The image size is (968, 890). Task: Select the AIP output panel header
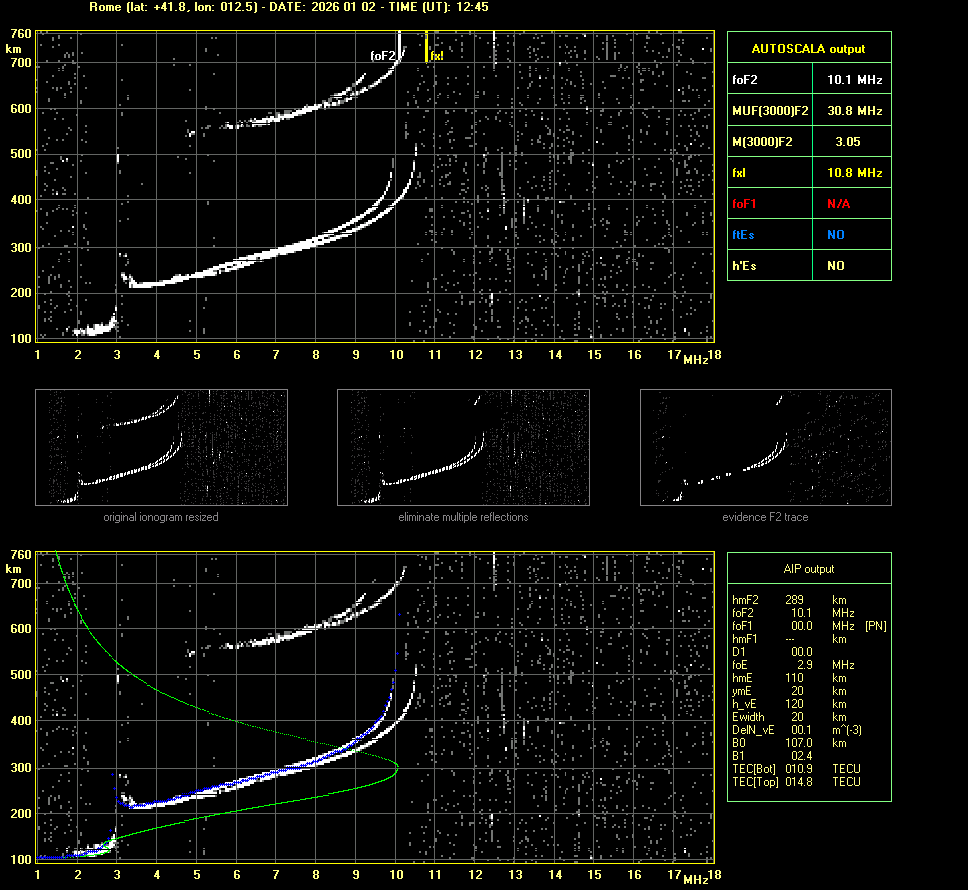click(x=808, y=569)
